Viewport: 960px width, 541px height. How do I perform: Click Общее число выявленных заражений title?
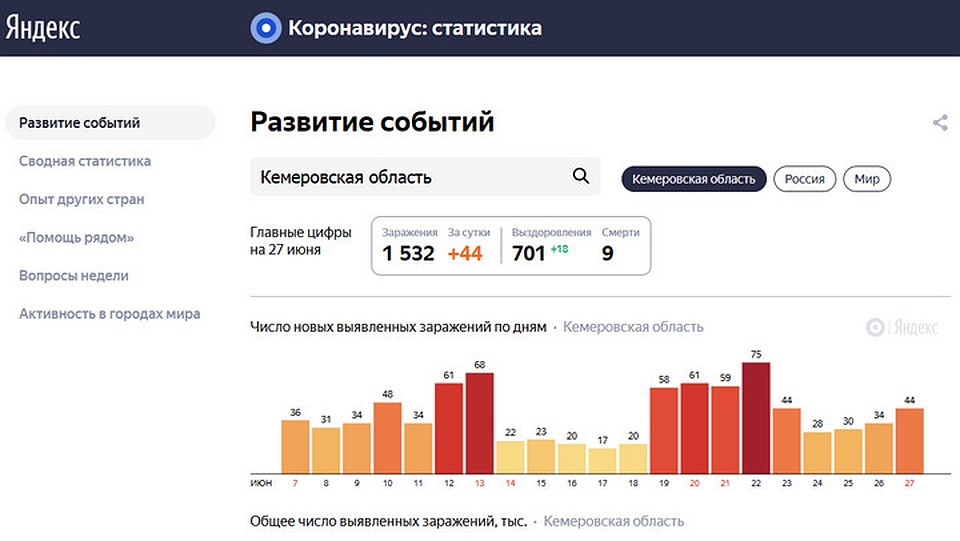point(388,521)
